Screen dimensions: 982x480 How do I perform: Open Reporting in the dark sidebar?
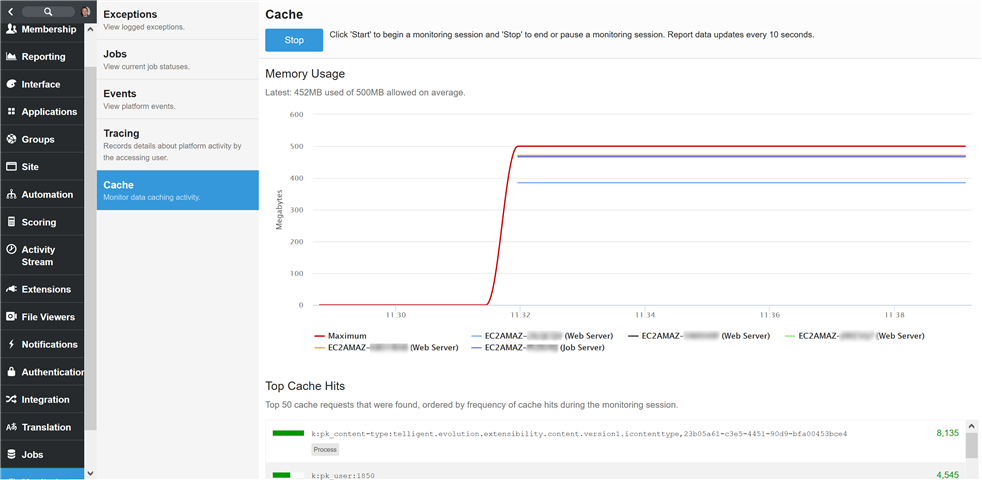pos(42,56)
